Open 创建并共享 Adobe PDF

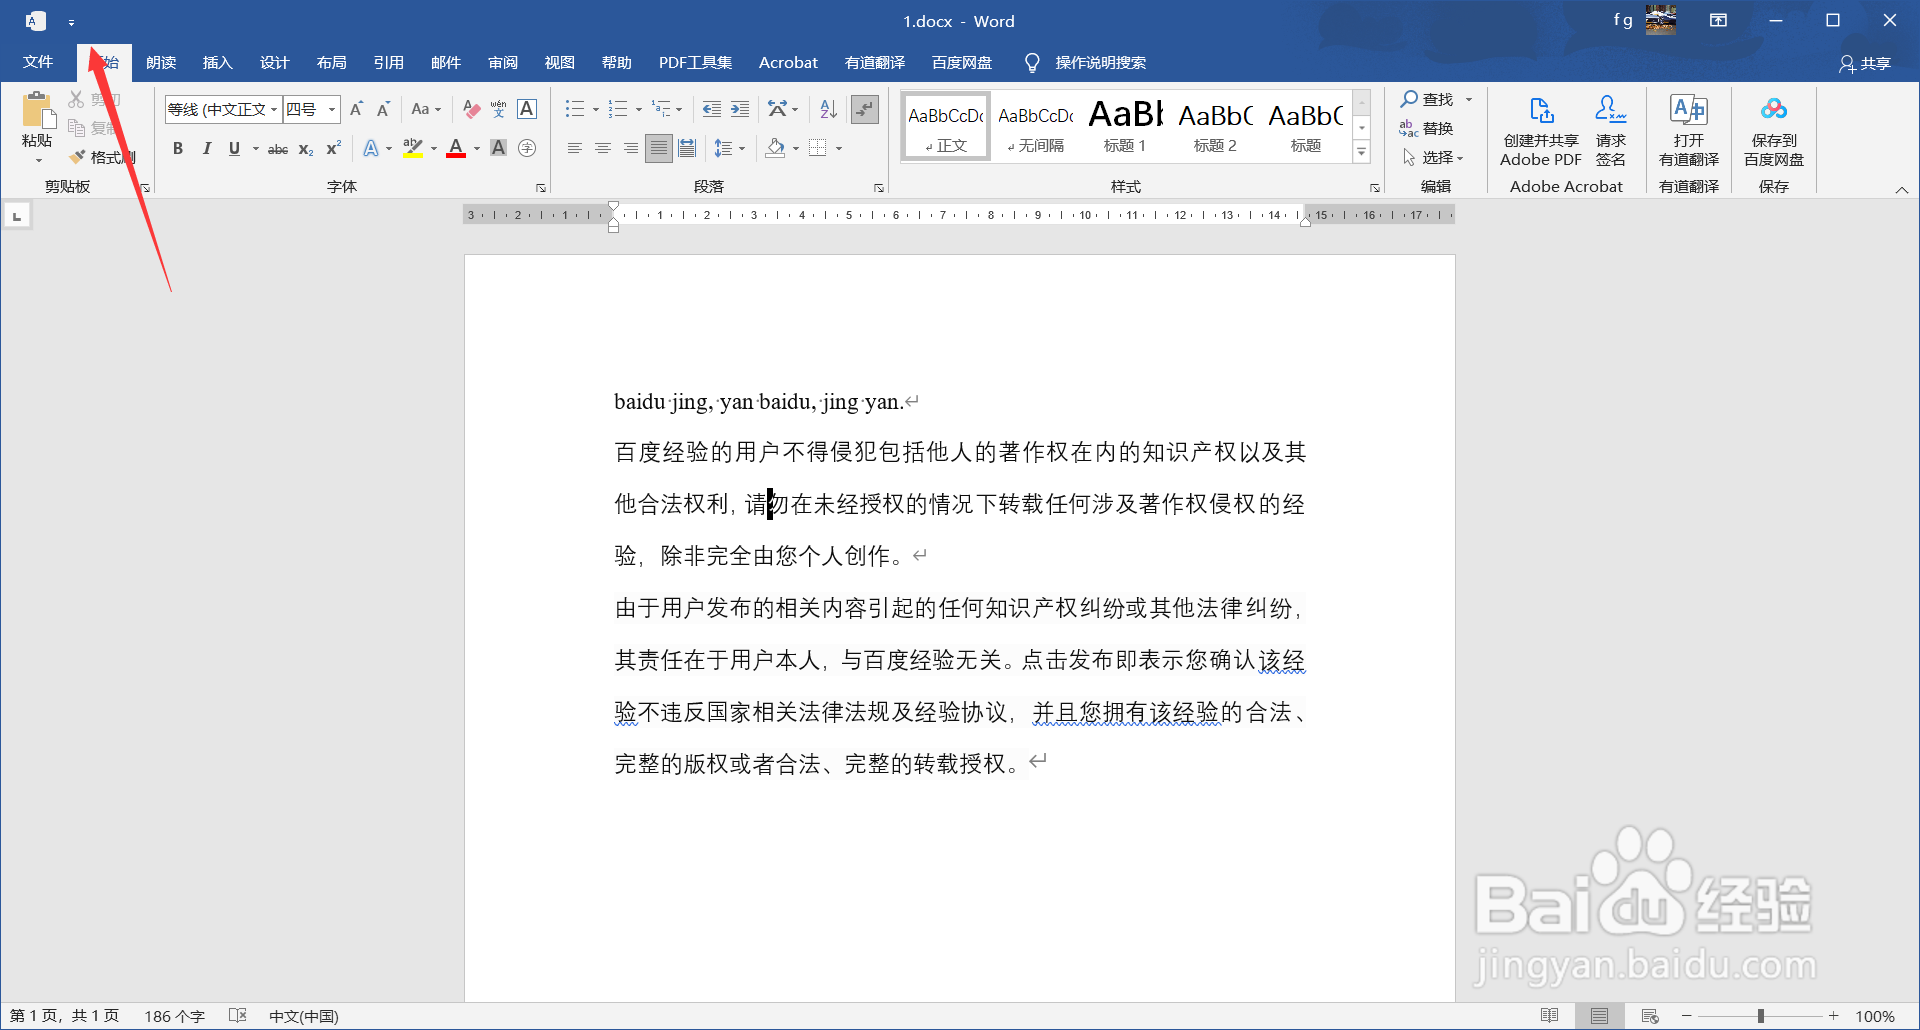pyautogui.click(x=1541, y=130)
